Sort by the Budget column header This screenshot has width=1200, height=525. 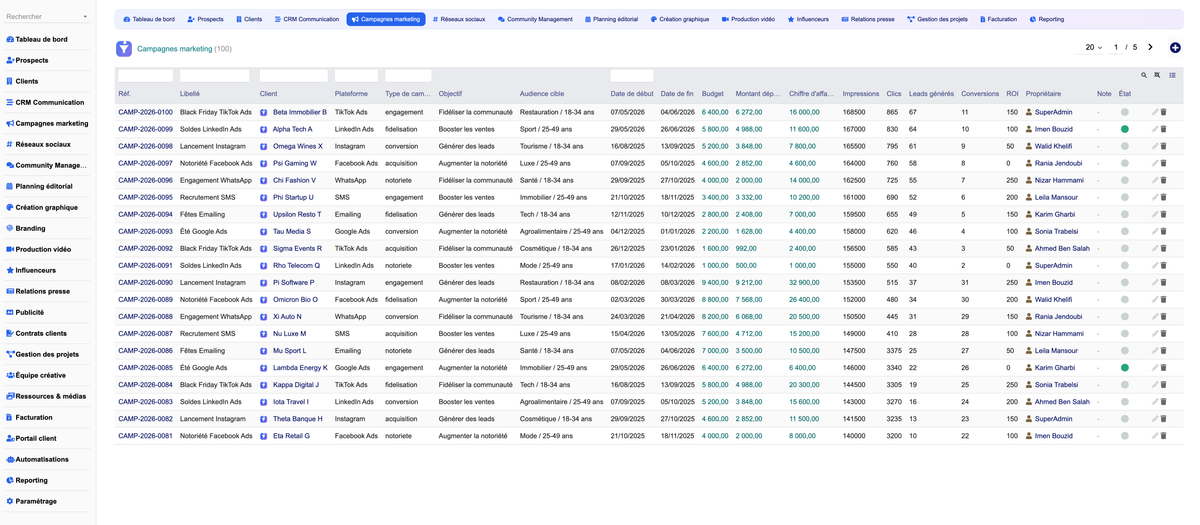click(x=712, y=94)
